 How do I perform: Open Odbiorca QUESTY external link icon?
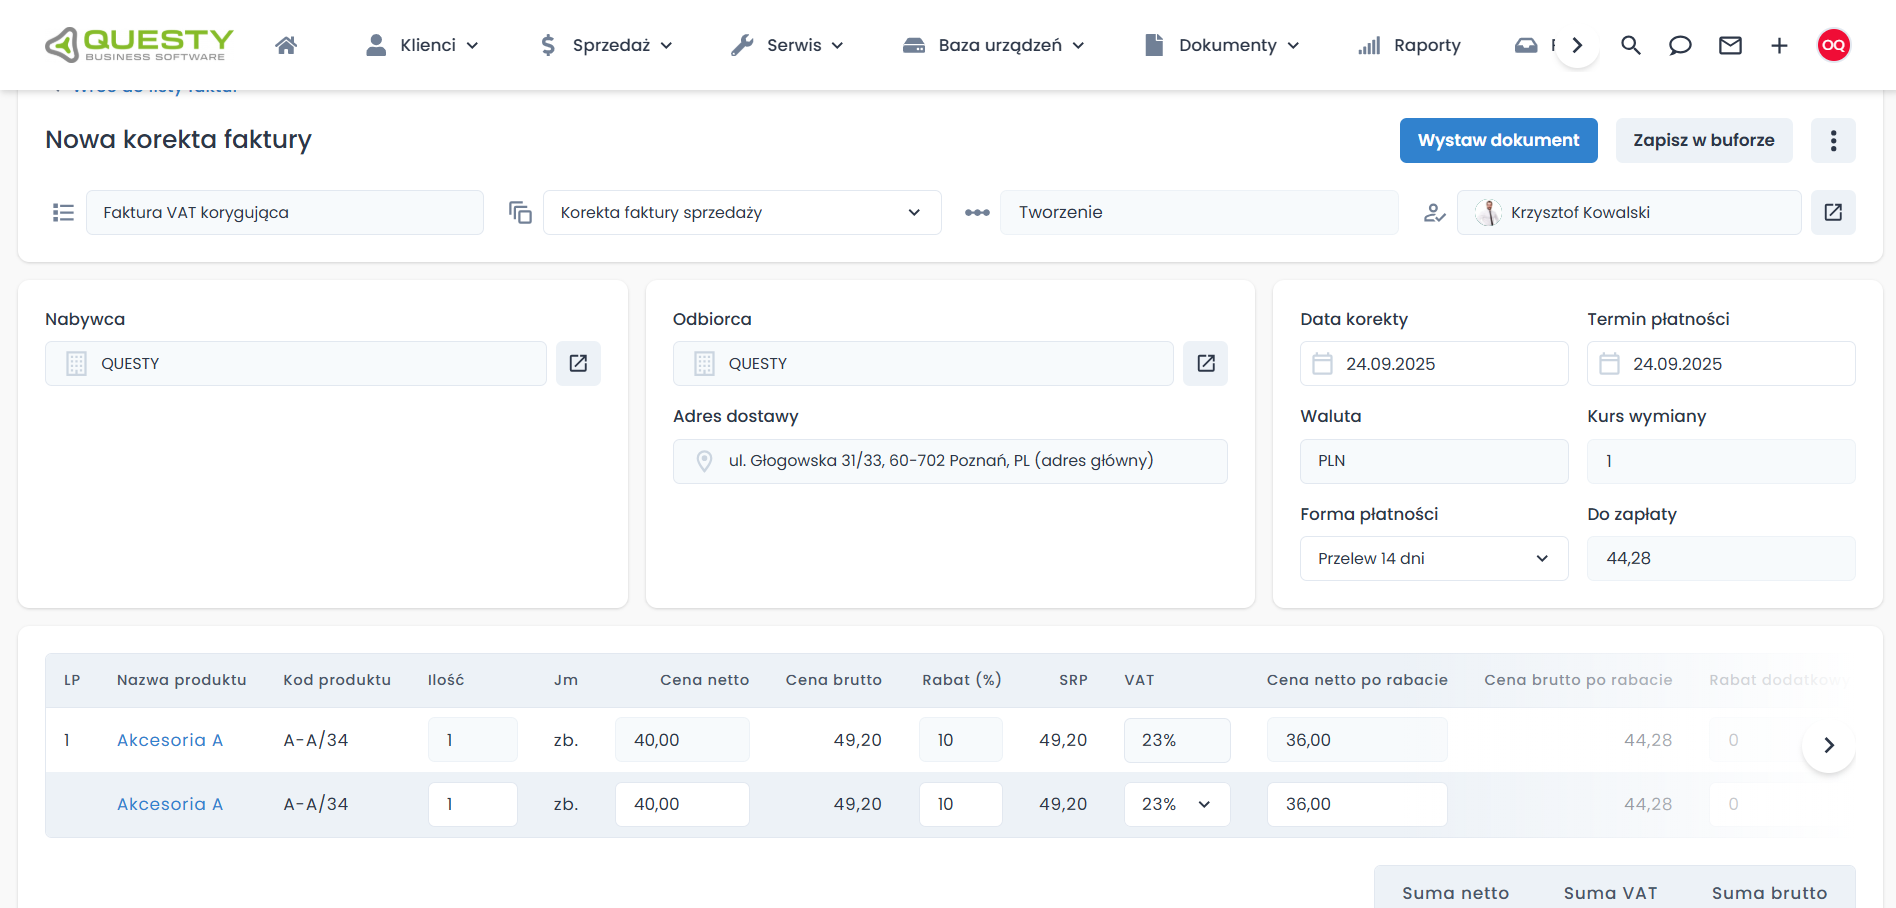[1206, 363]
